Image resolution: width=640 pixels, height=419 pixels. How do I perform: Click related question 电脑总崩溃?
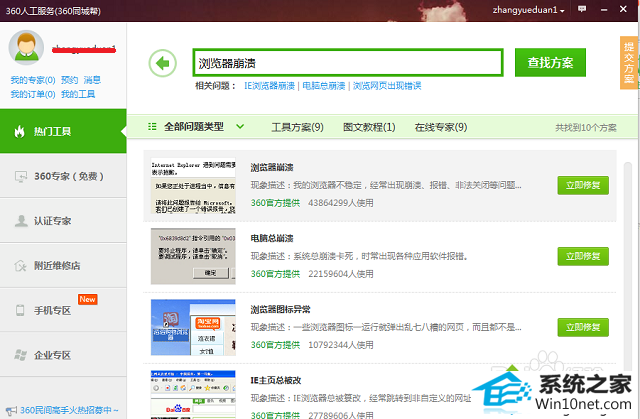[324, 86]
